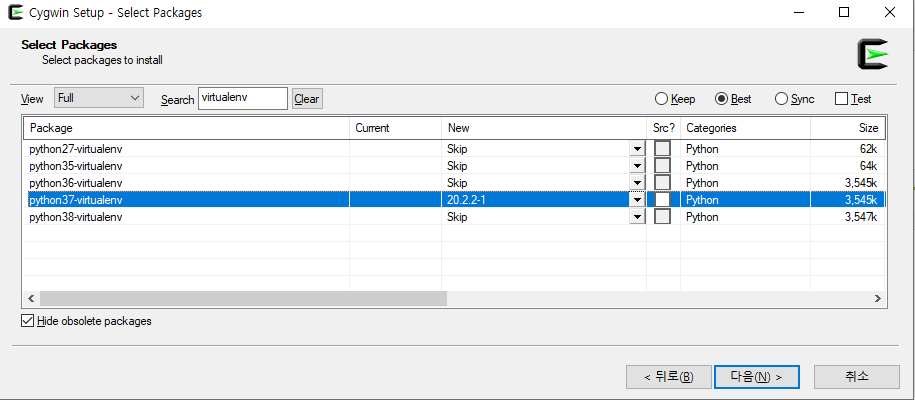Close the Cygwin Setup window
The height and width of the screenshot is (400, 915).
point(889,12)
